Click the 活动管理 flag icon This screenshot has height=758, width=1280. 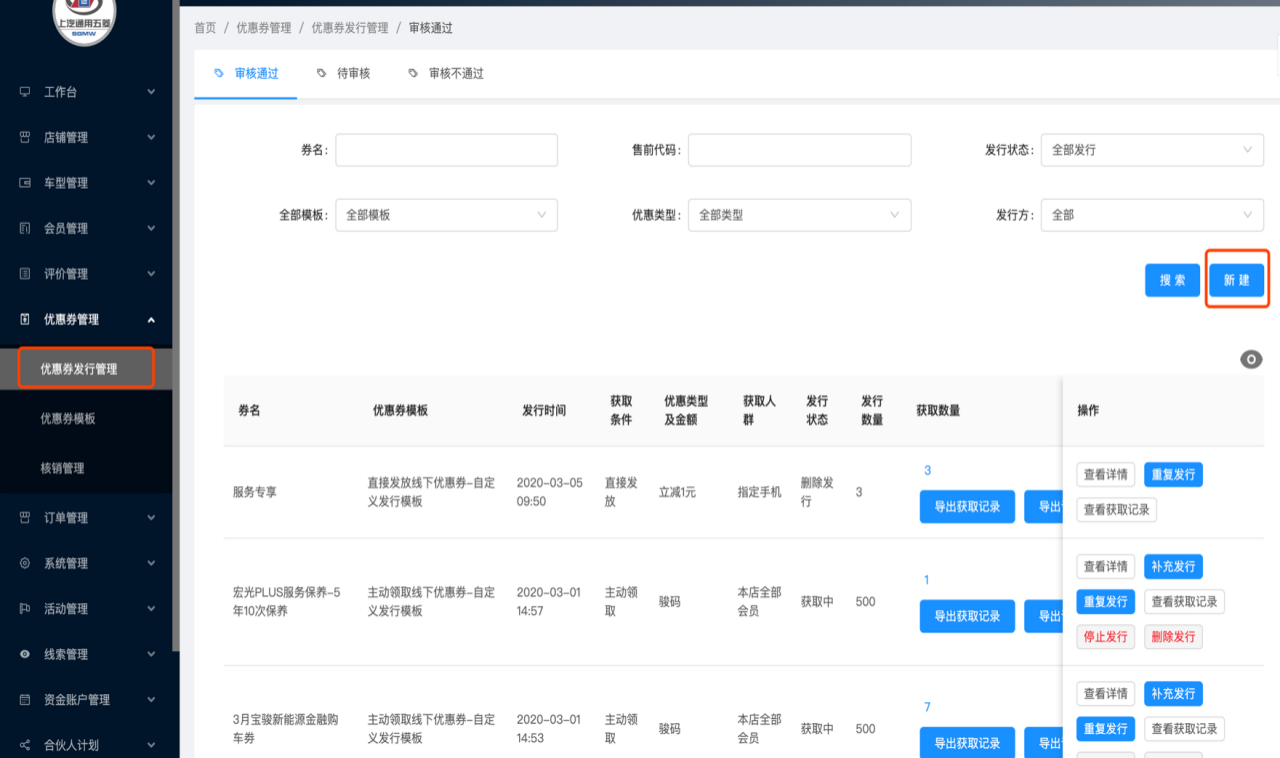tap(25, 609)
